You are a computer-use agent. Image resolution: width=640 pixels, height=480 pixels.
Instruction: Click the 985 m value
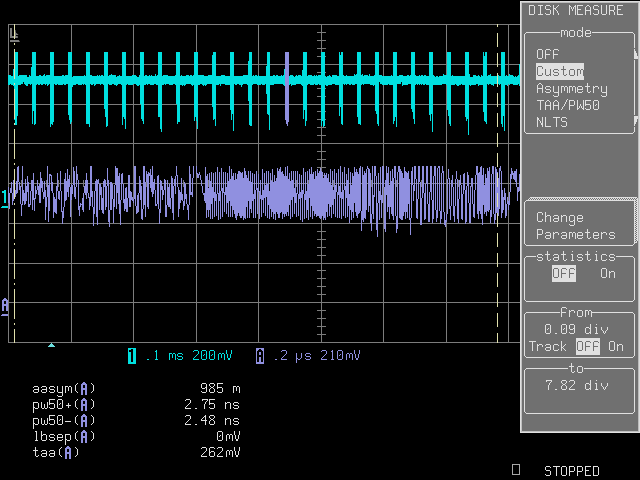point(220,388)
